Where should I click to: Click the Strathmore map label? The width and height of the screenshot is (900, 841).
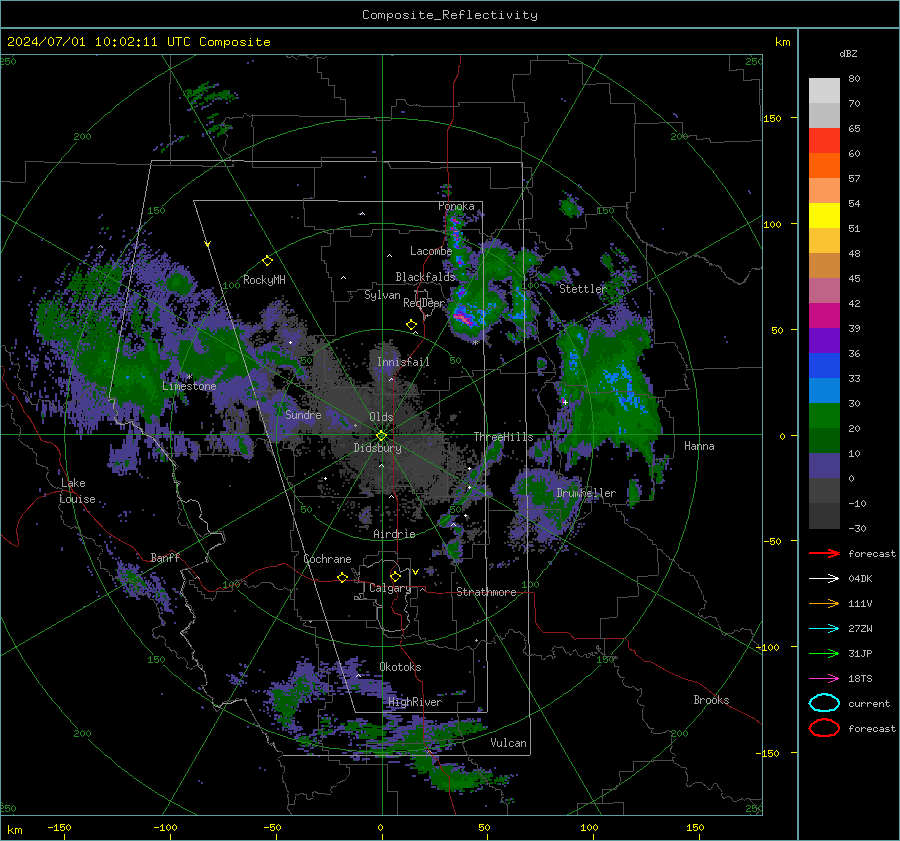486,592
